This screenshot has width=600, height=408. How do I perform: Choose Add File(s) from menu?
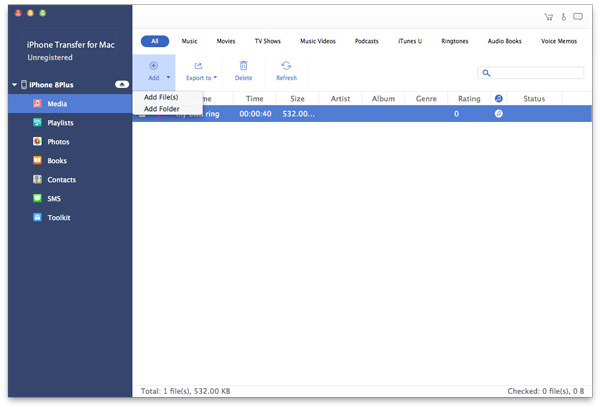(x=161, y=97)
